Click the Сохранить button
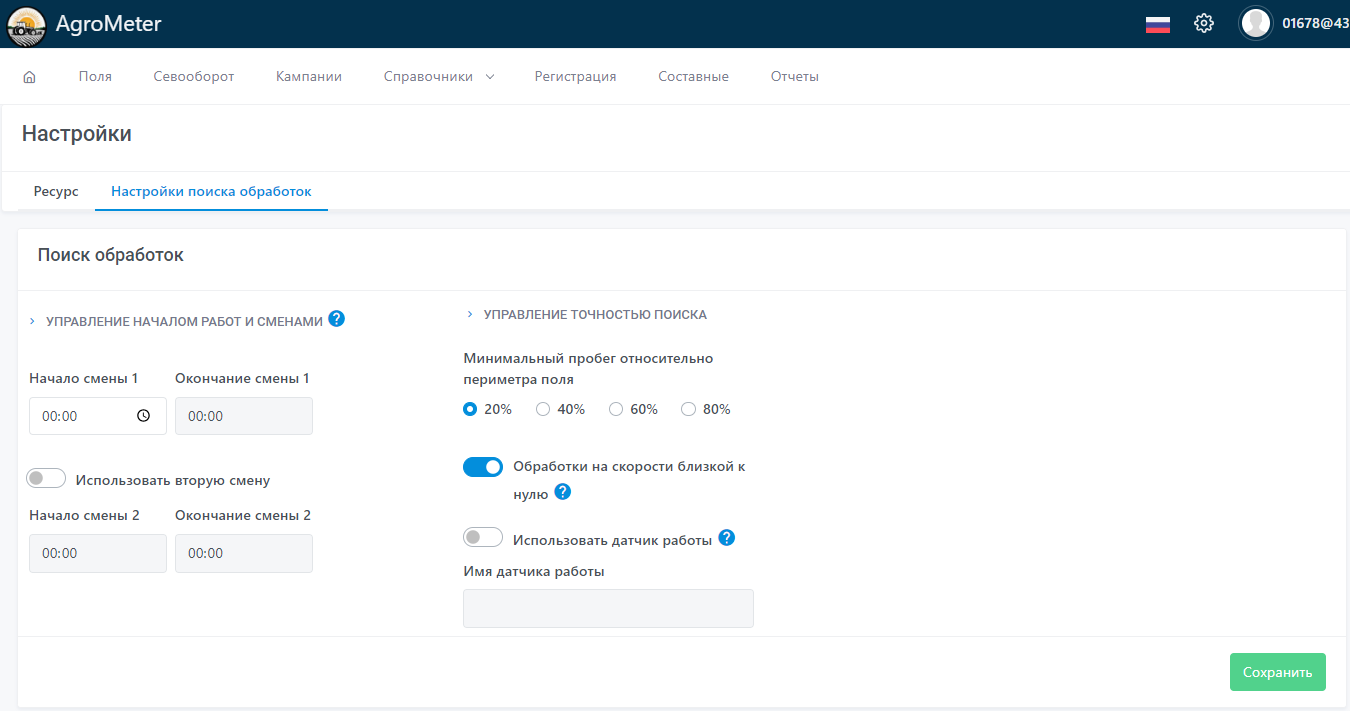This screenshot has height=711, width=1350. pos(1277,671)
